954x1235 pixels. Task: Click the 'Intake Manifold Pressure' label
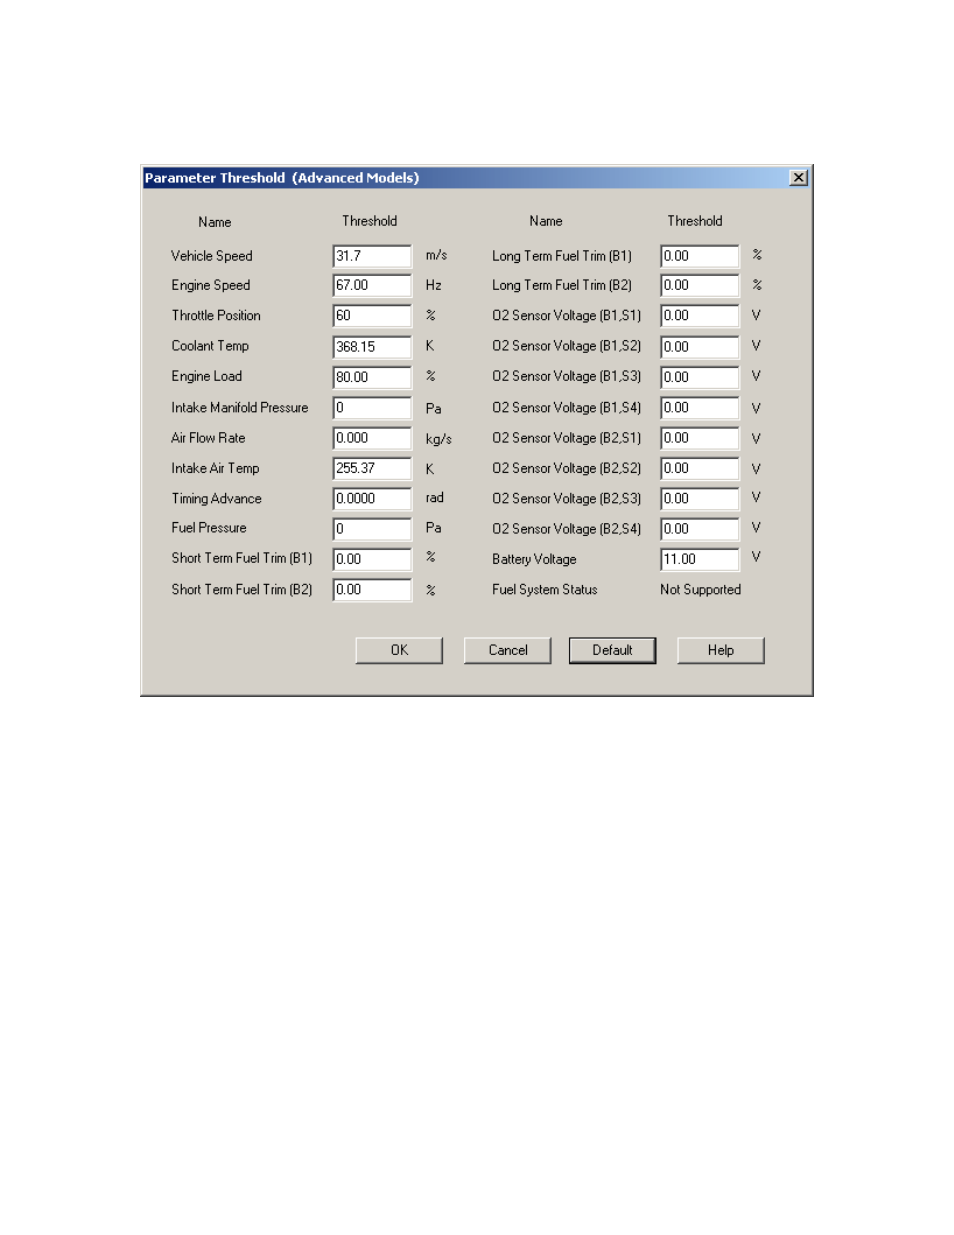coord(239,408)
